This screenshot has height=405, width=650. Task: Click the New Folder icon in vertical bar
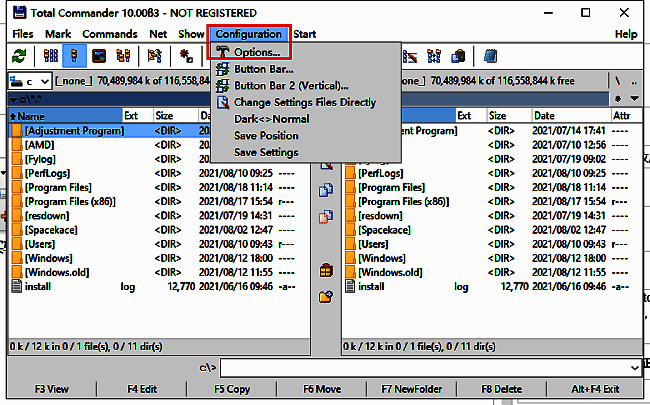point(326,296)
